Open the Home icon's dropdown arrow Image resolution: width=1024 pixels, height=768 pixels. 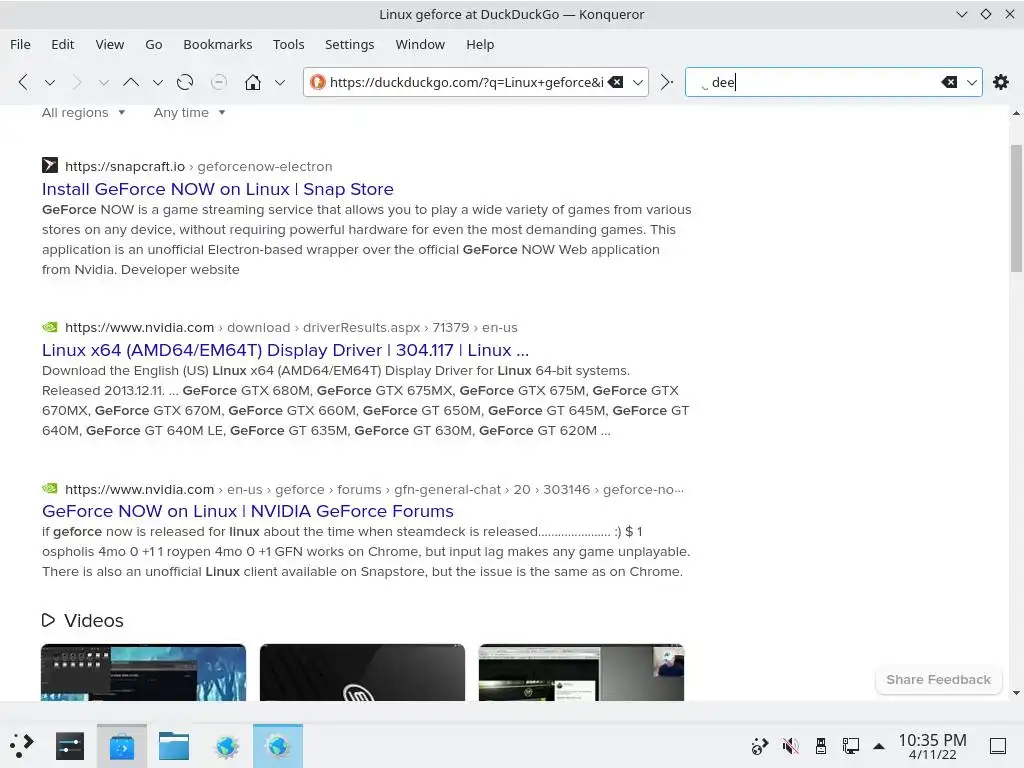tap(280, 82)
